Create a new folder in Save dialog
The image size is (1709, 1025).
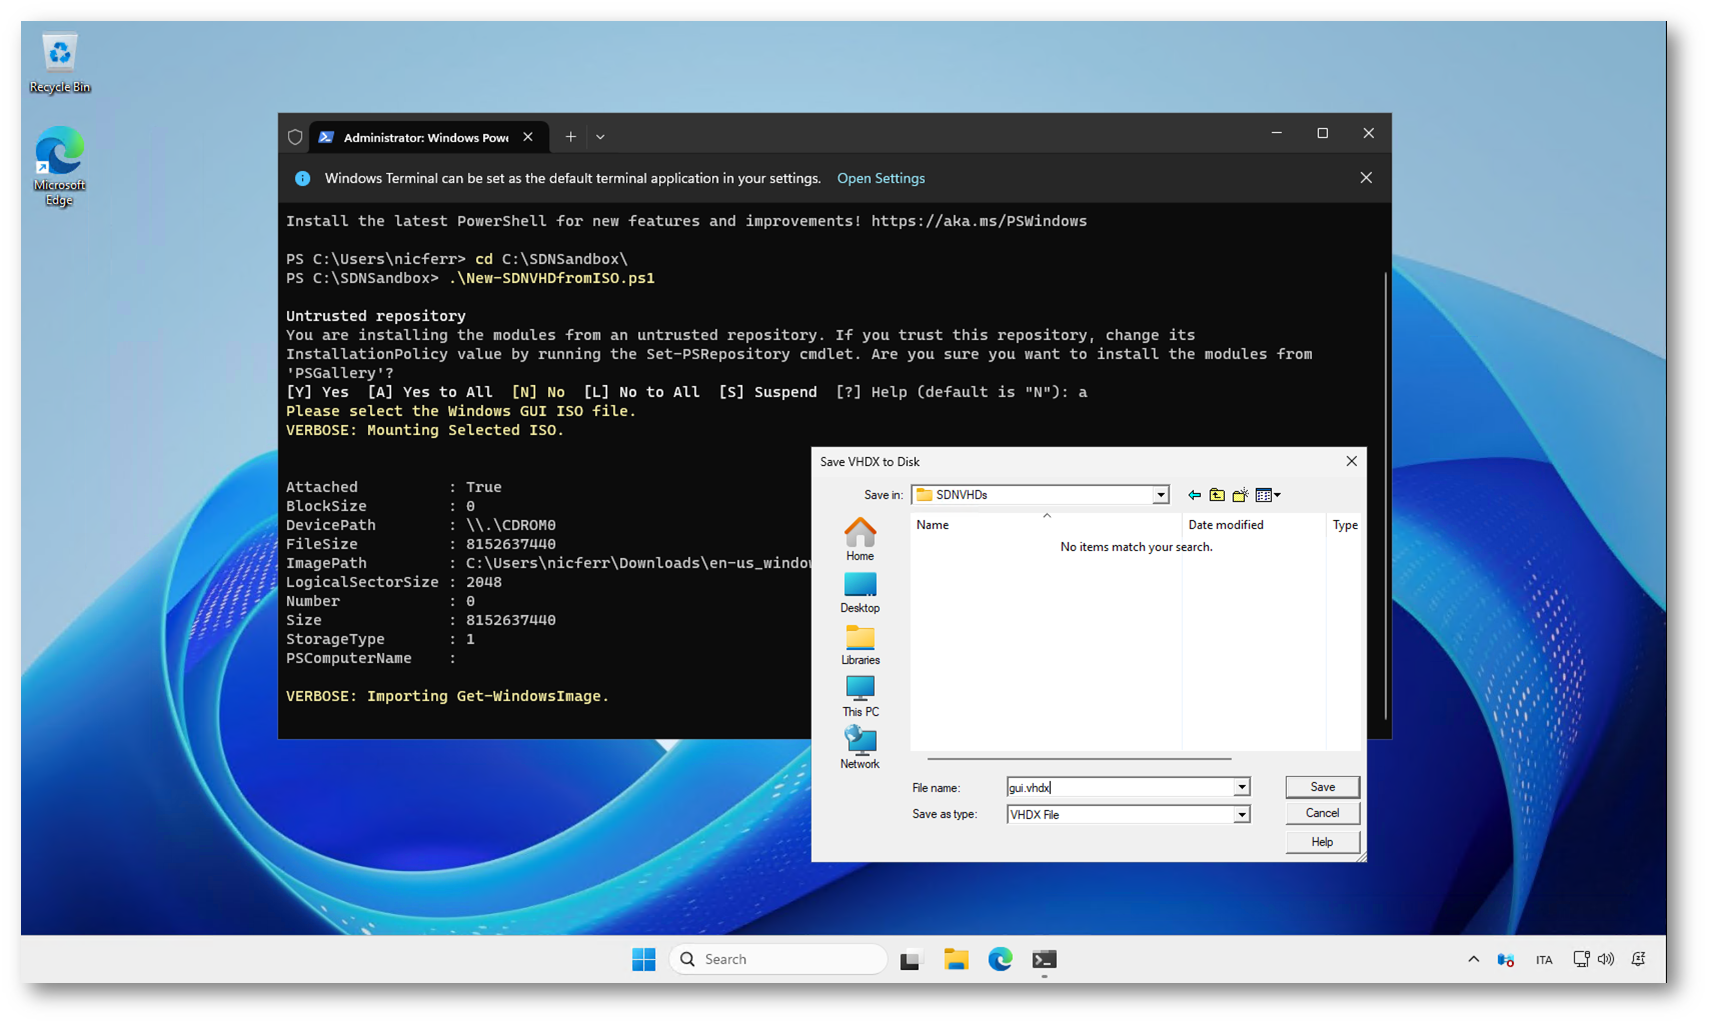[x=1240, y=495]
